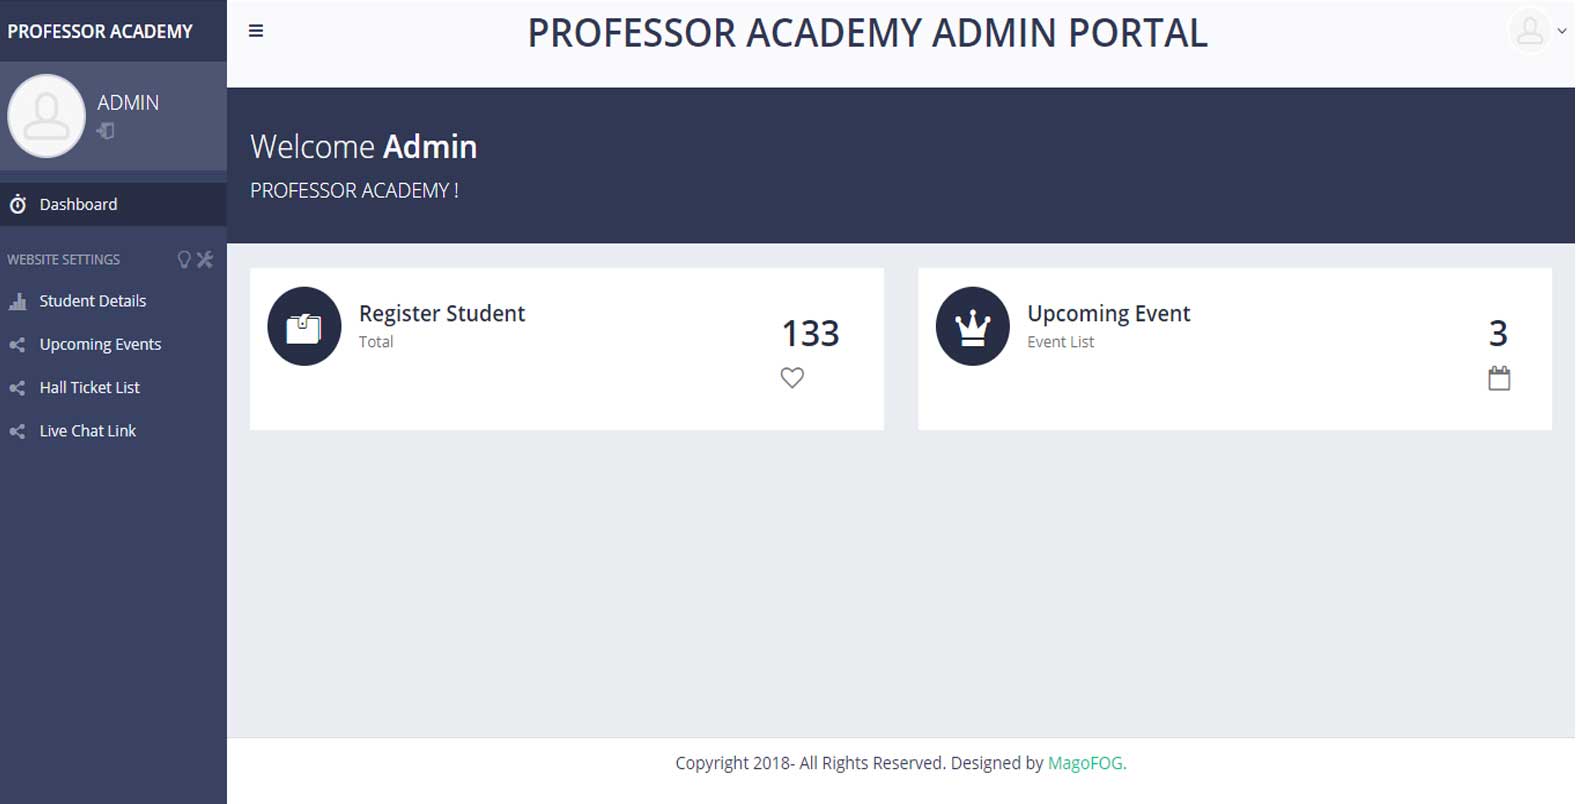
Task: Open the top-right user avatar dropdown
Action: [x=1530, y=31]
